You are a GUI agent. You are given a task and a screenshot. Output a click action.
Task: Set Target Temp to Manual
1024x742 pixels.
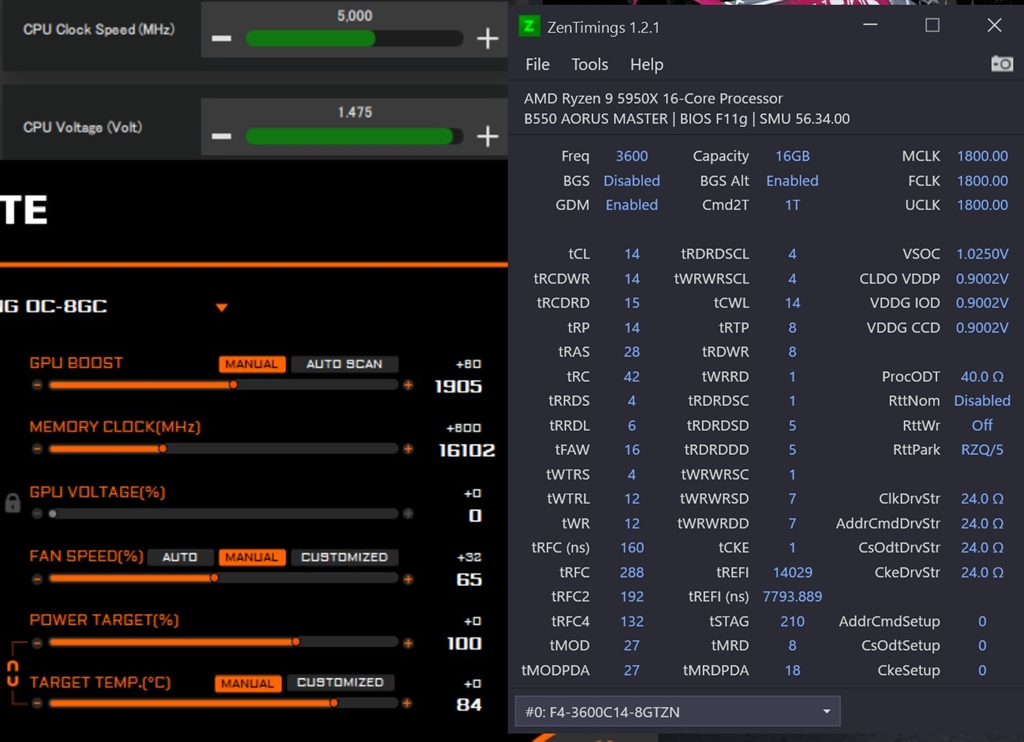click(248, 683)
